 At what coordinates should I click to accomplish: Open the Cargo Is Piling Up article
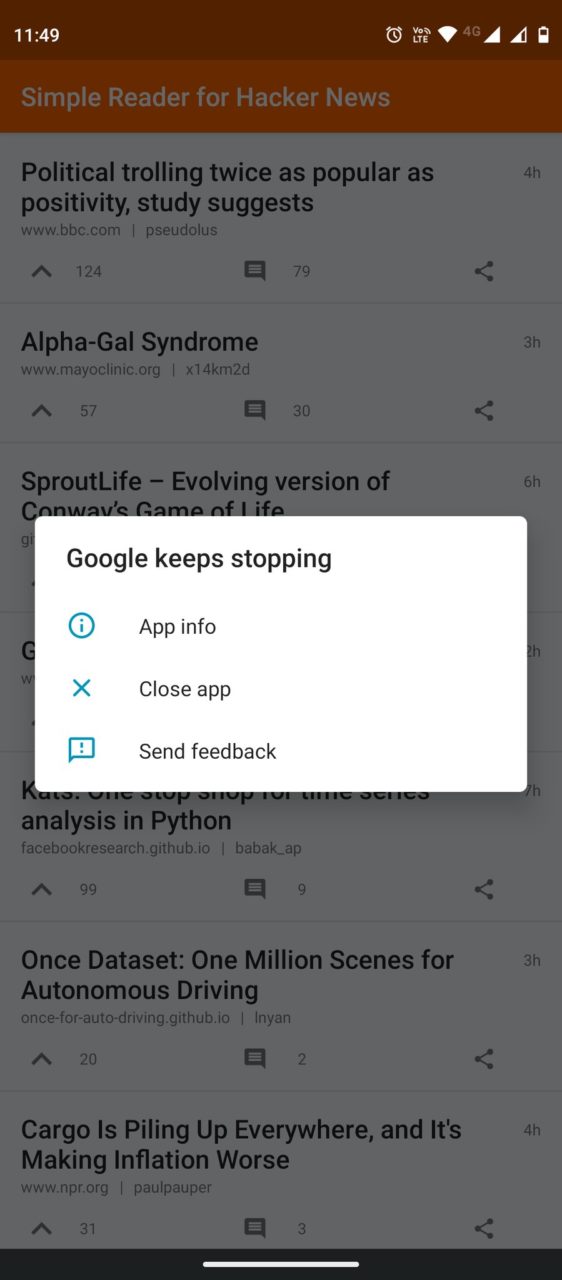pyautogui.click(x=241, y=1145)
